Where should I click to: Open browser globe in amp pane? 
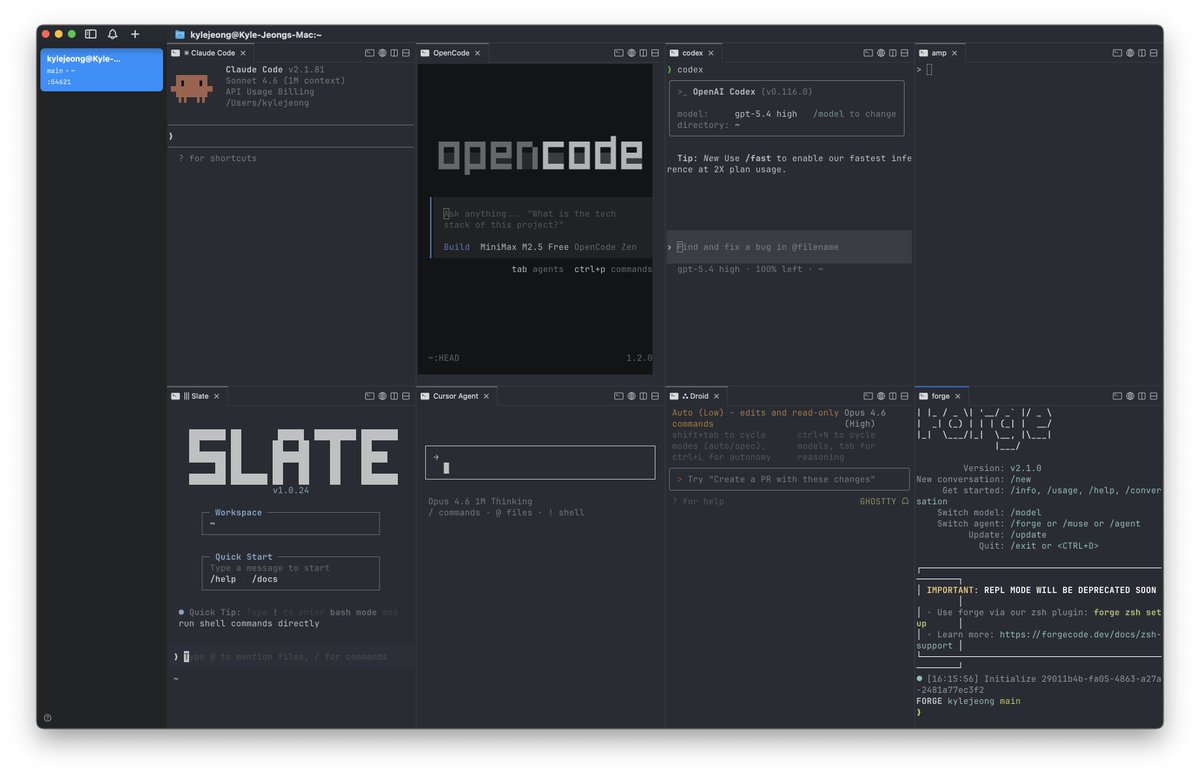pos(1129,53)
